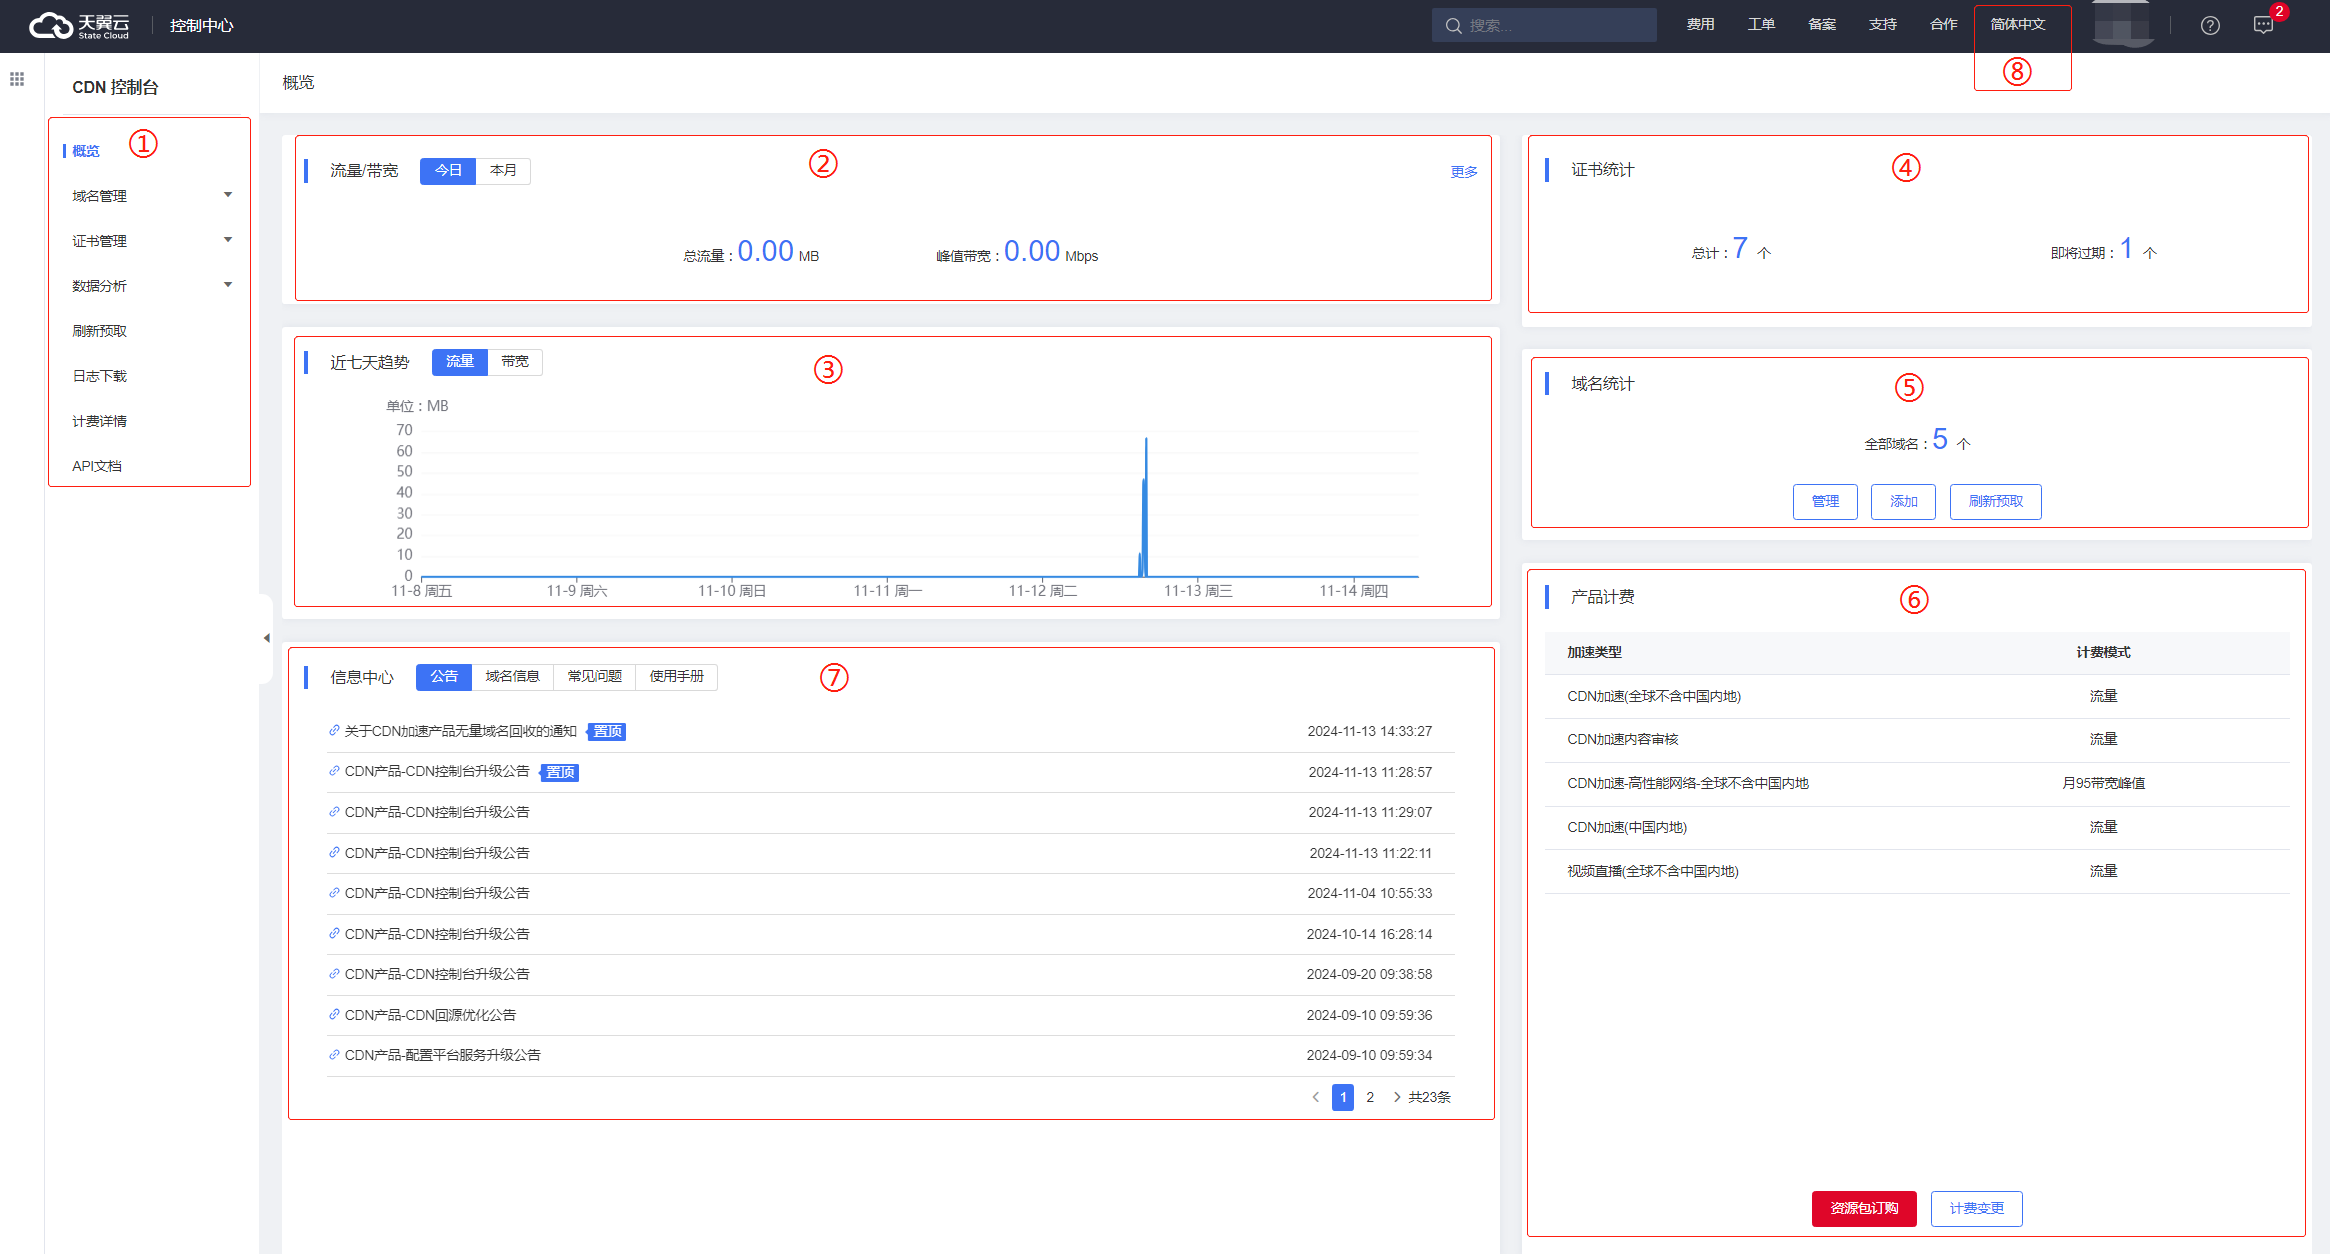
Task: Open 刷新预取 in the sidebar
Action: coord(99,331)
